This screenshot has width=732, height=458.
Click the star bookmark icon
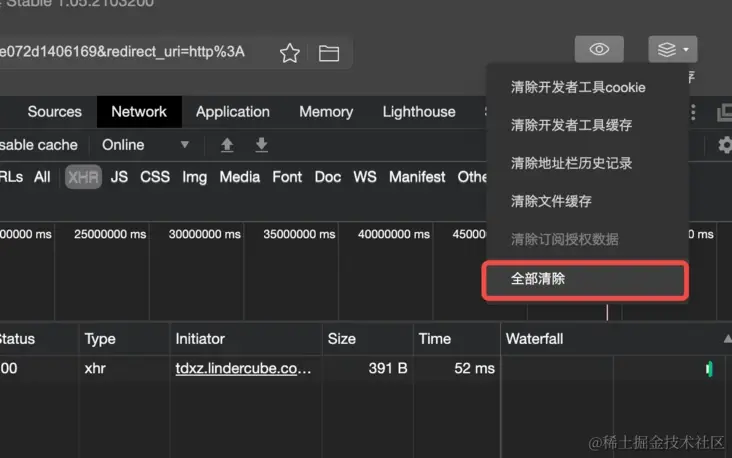click(x=289, y=53)
